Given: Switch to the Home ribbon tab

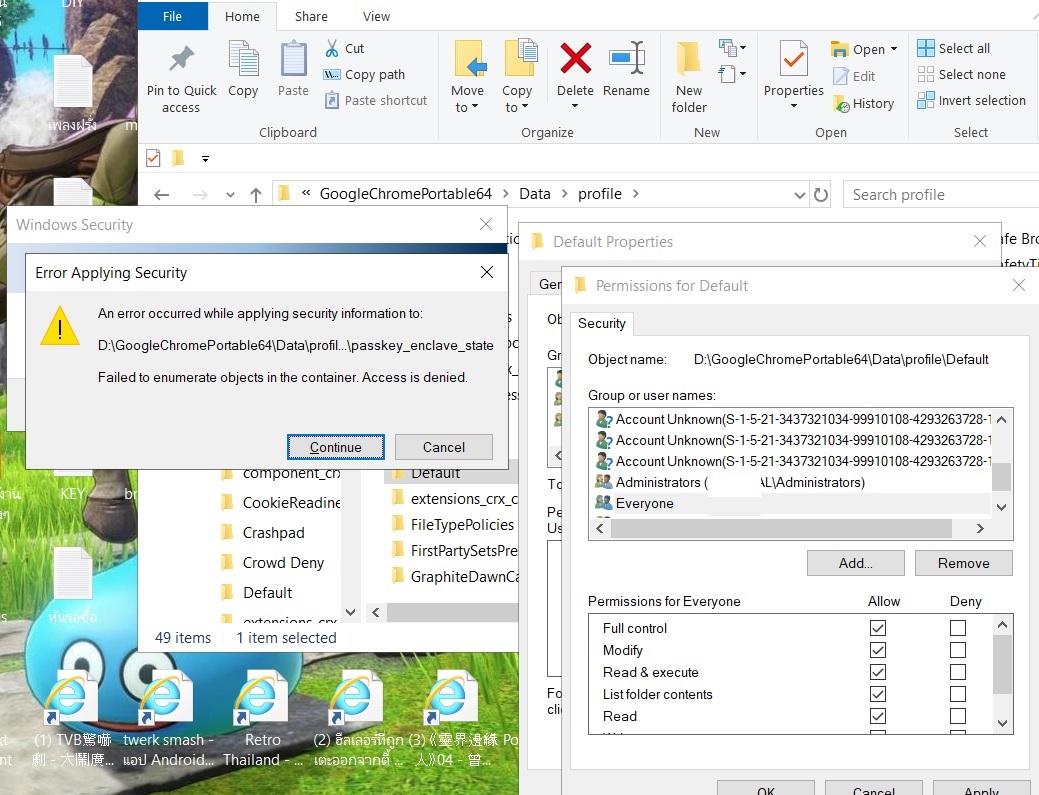Looking at the screenshot, I should pos(242,17).
